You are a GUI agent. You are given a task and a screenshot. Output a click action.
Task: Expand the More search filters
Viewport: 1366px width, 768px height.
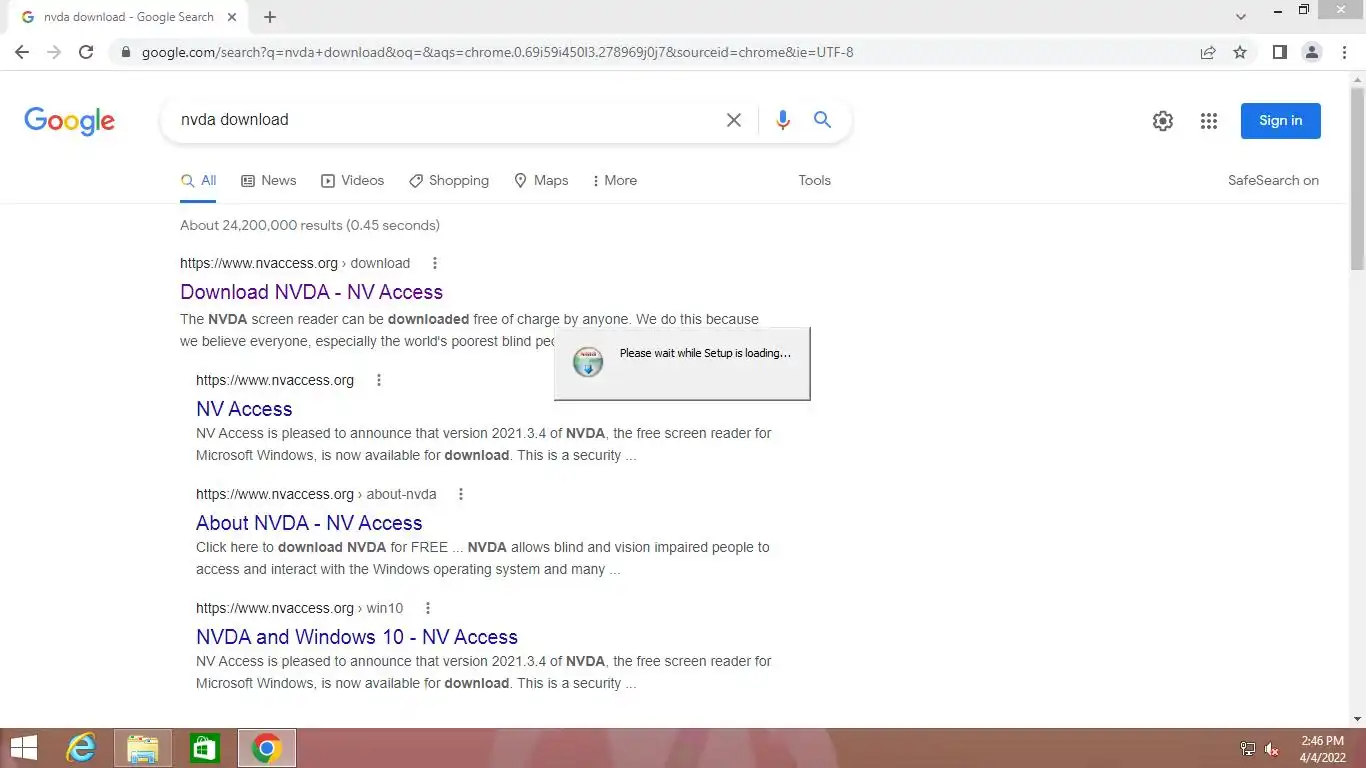614,181
